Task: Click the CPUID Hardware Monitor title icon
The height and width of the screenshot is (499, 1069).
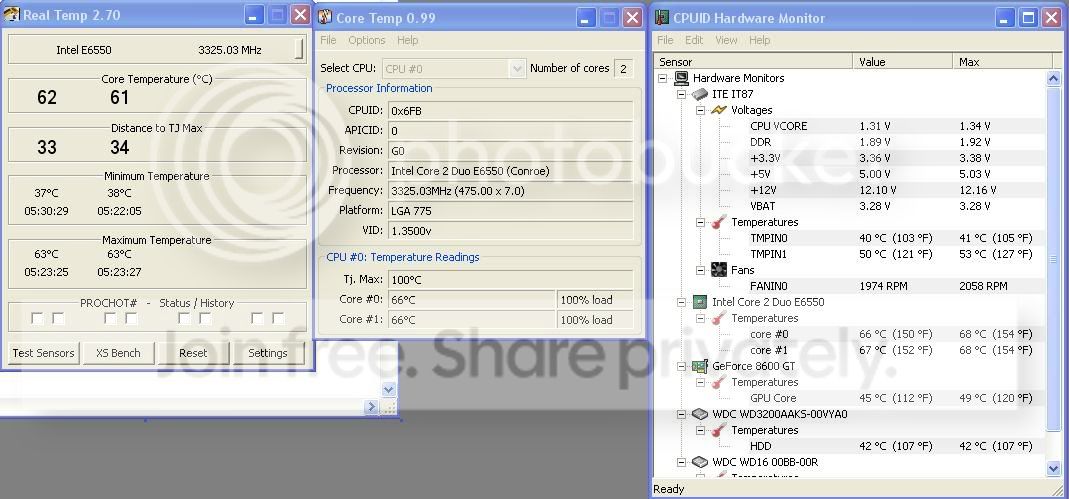Action: [661, 18]
